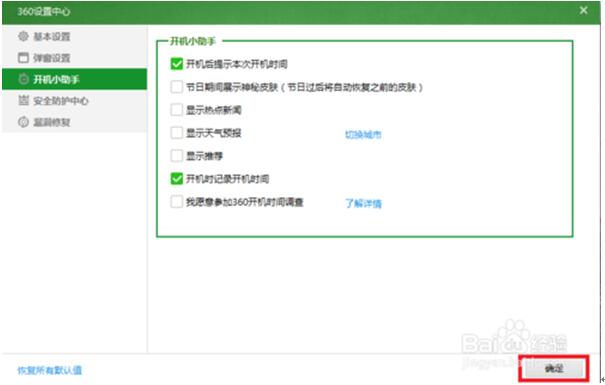This screenshot has width=605, height=385.
Task: Uncheck 开机时记录开机时间 checkbox
Action: [176, 179]
